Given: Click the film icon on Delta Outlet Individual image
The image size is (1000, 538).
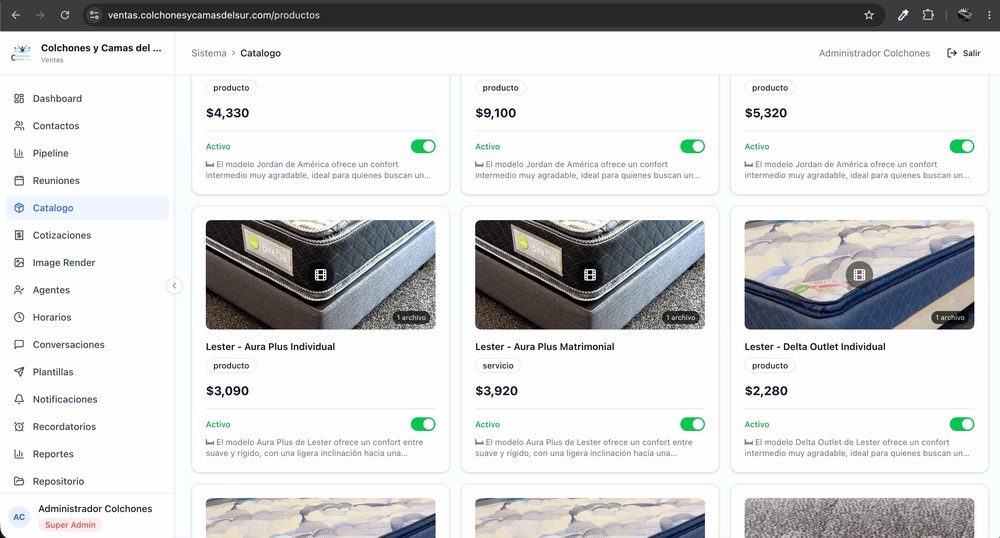Looking at the screenshot, I should (859, 275).
